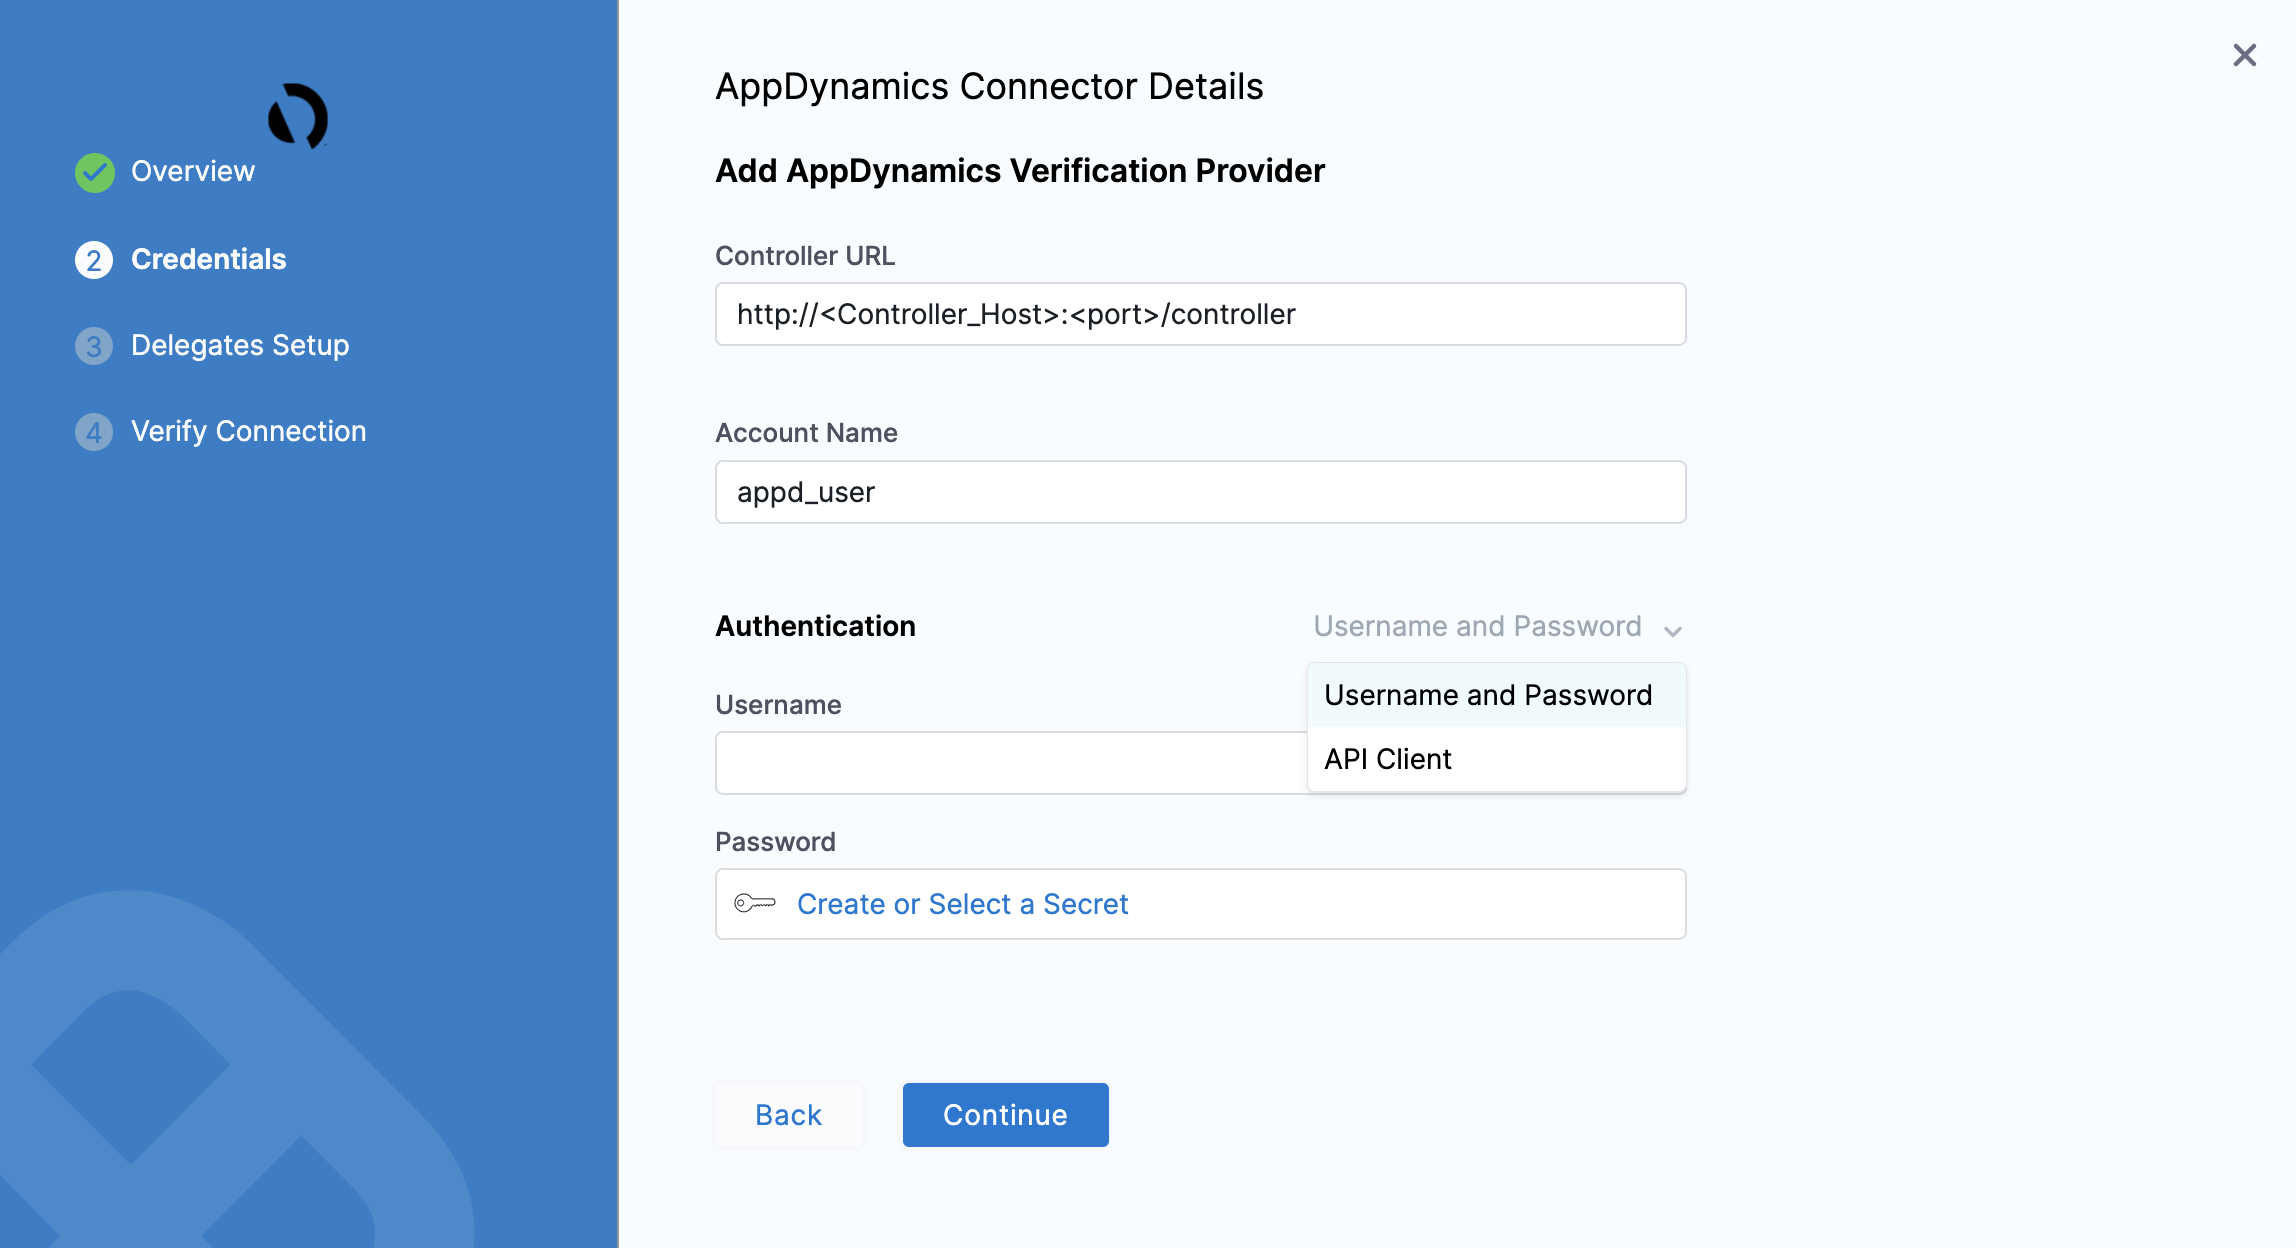
Task: Open the Username and Password authentication selector
Action: pos(1477,626)
